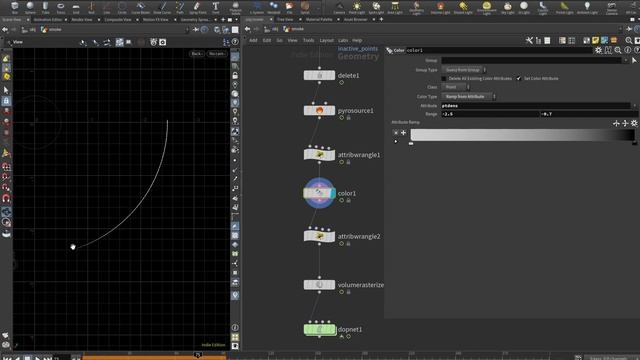Image resolution: width=640 pixels, height=360 pixels.
Task: Add a Portal Light from the shelf
Action: [x=564, y=7]
